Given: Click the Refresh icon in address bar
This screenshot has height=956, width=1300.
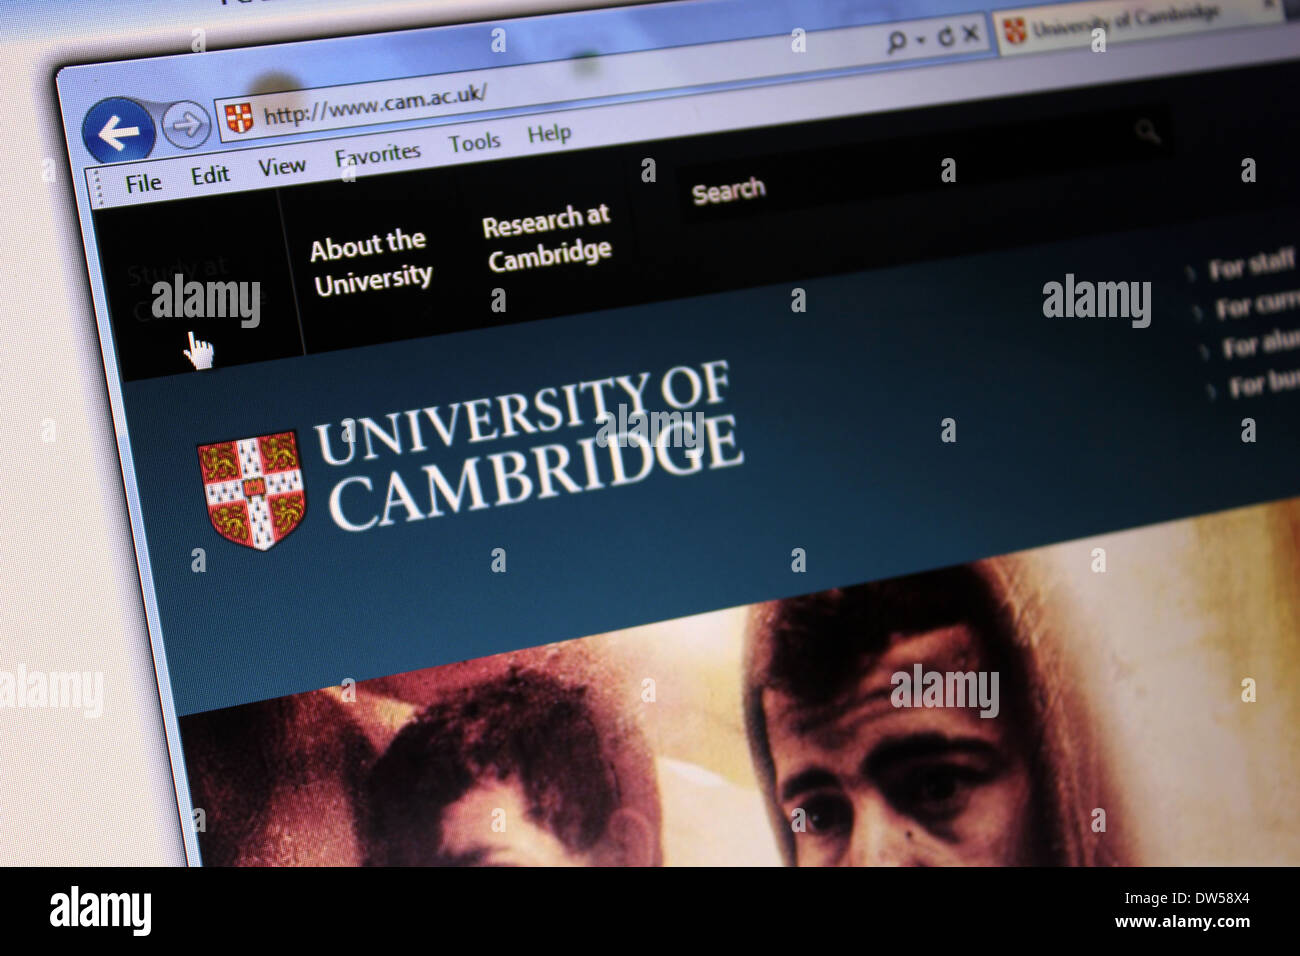Looking at the screenshot, I should click(947, 38).
